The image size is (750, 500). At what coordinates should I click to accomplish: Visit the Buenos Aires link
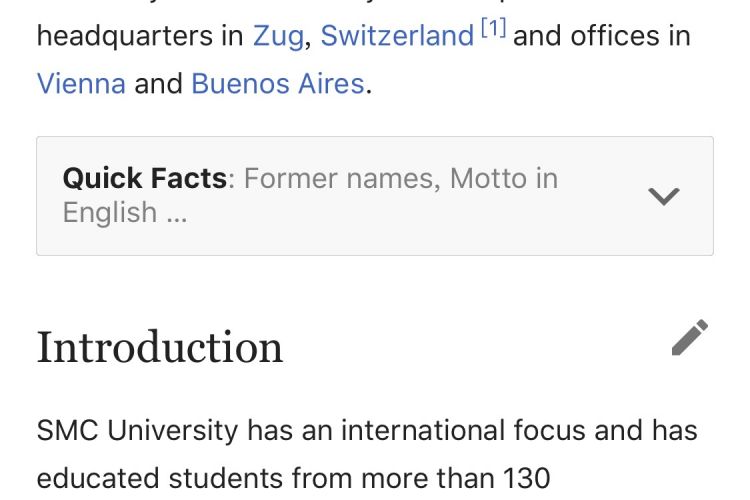click(x=278, y=84)
